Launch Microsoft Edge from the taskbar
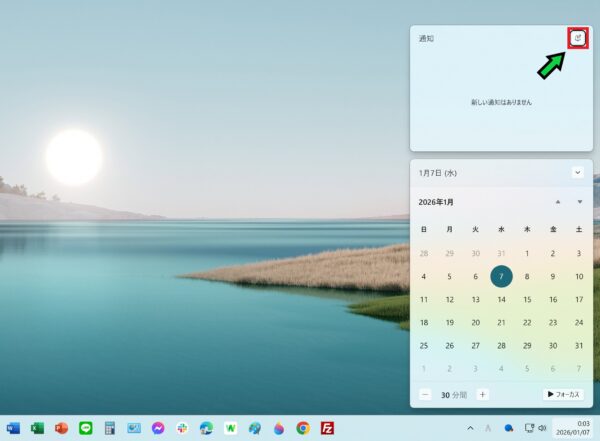Image resolution: width=600 pixels, height=441 pixels. point(206,428)
